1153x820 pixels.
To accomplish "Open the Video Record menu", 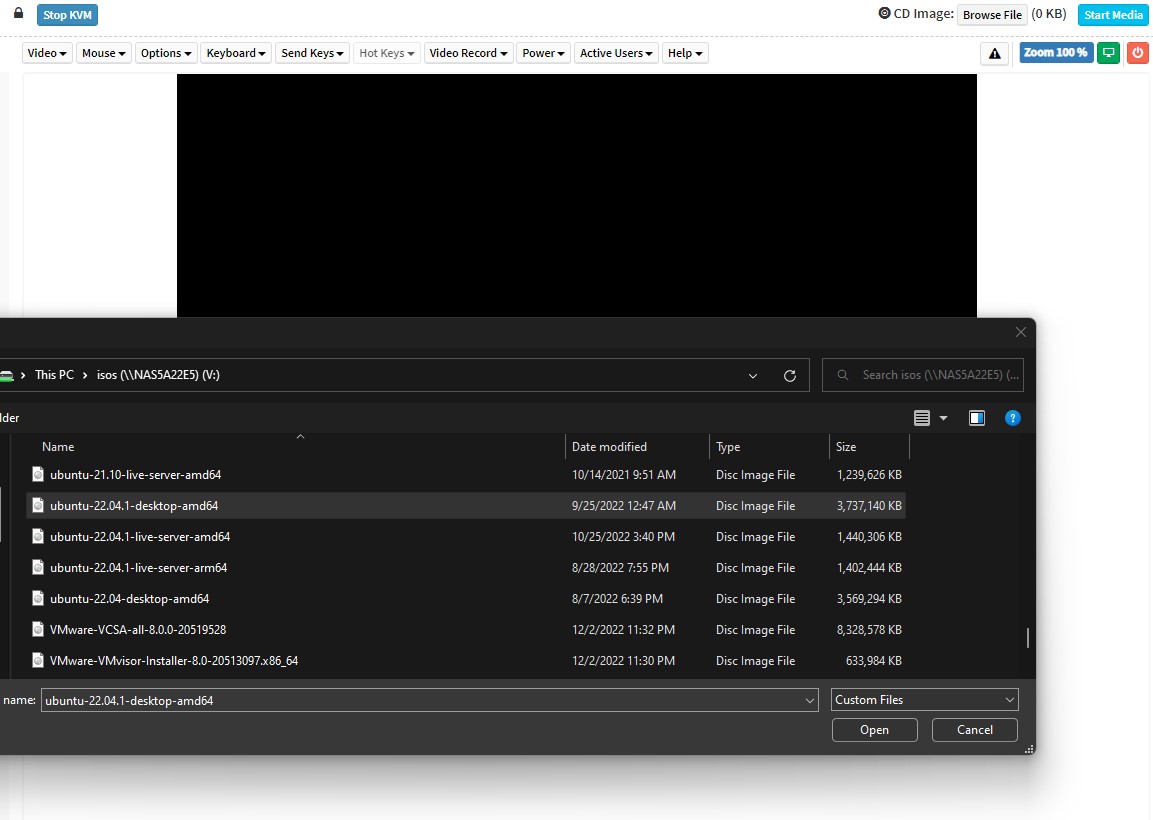I will tap(468, 53).
